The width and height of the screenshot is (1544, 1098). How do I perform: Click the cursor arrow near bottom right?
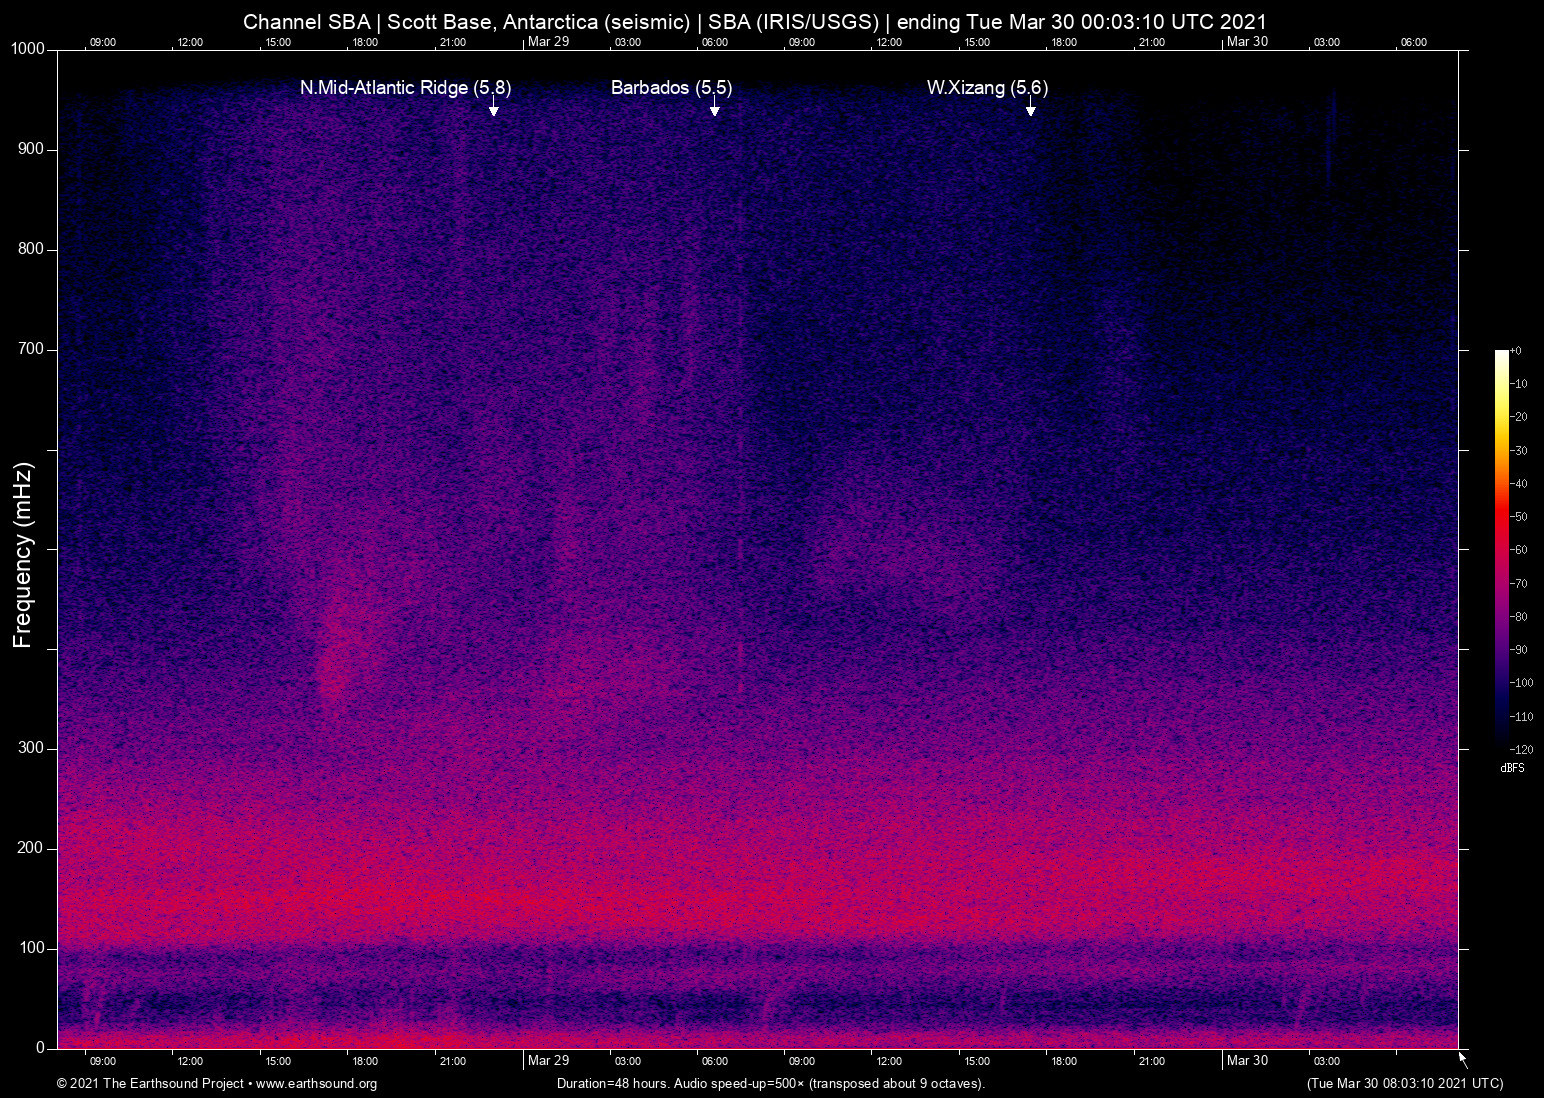(x=1461, y=1057)
